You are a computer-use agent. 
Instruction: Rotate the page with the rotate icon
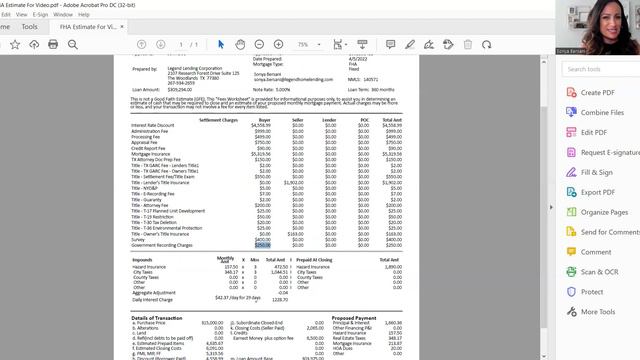click(486, 44)
